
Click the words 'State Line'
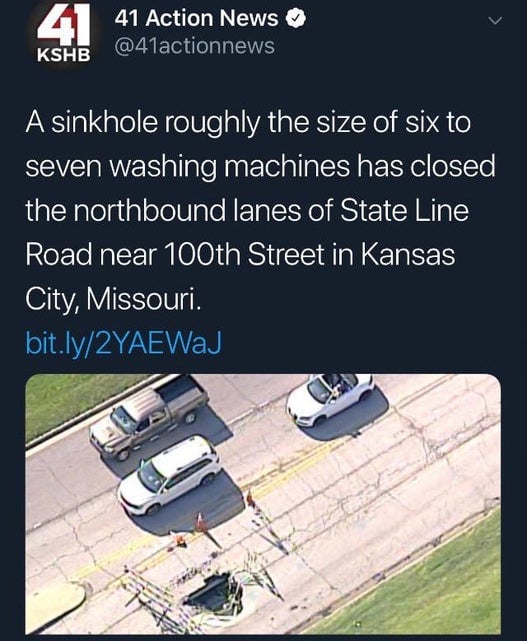tap(404, 210)
